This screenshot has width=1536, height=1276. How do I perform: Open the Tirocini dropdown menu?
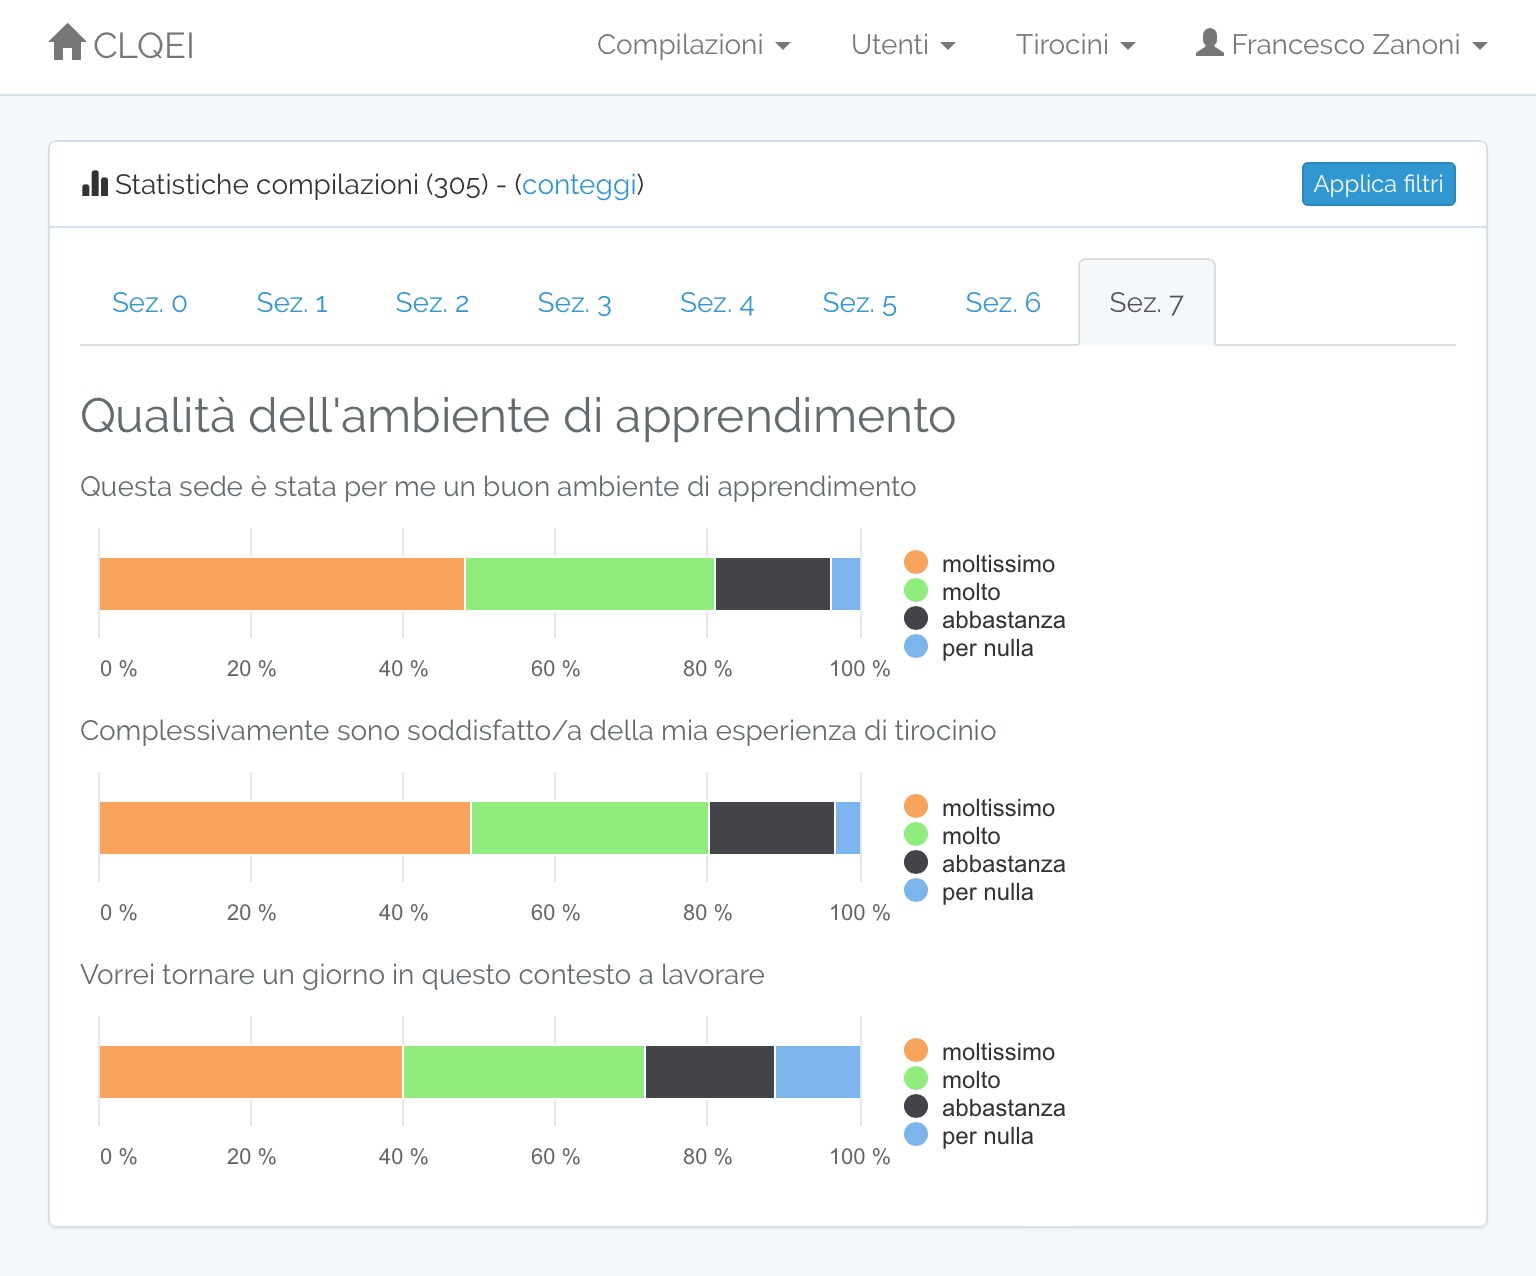[1076, 45]
